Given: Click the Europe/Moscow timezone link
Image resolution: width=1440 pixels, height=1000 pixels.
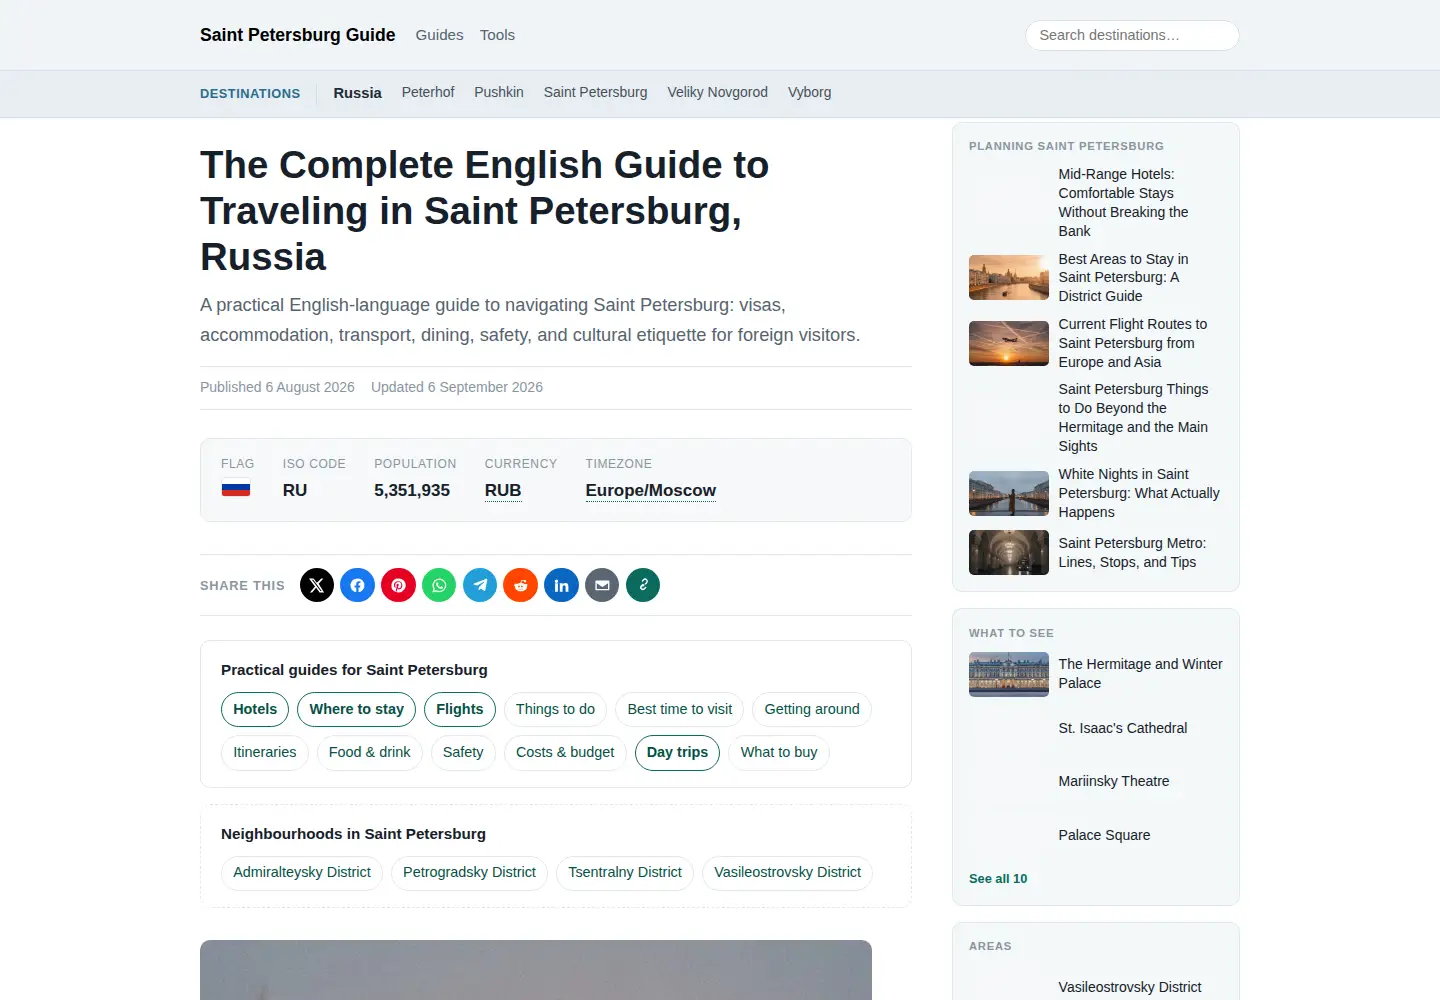Looking at the screenshot, I should coord(651,491).
